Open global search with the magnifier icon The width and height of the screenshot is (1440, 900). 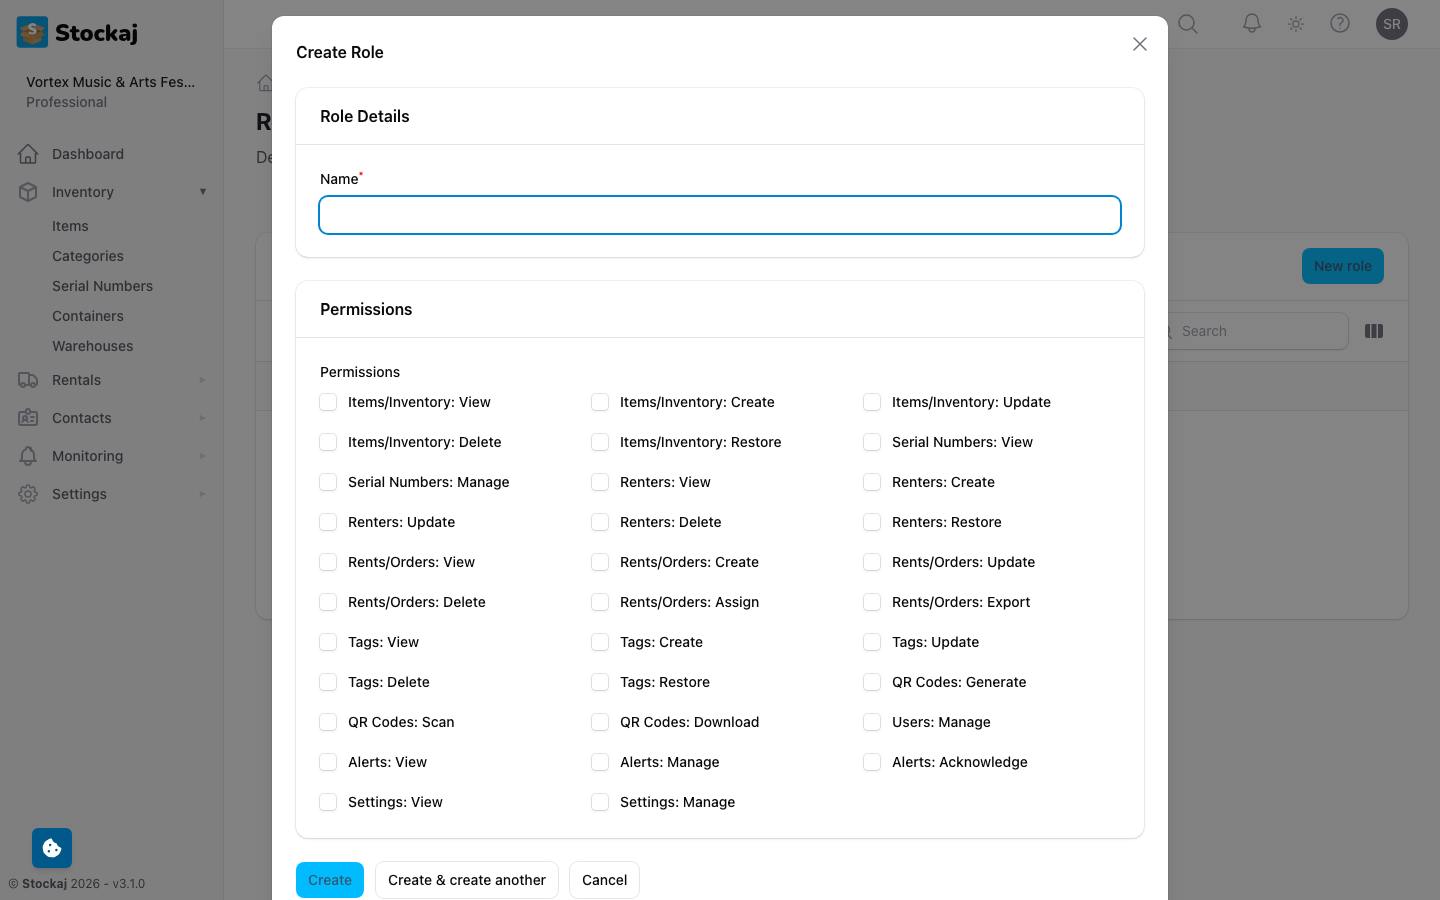coord(1187,24)
